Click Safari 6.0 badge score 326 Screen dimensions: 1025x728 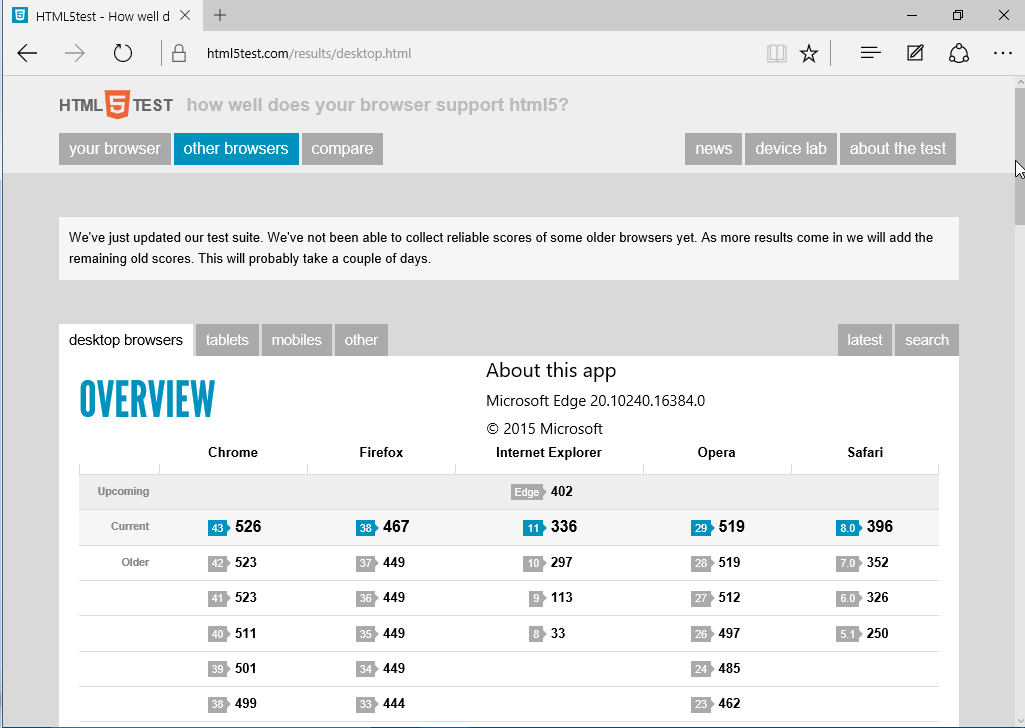(x=849, y=598)
